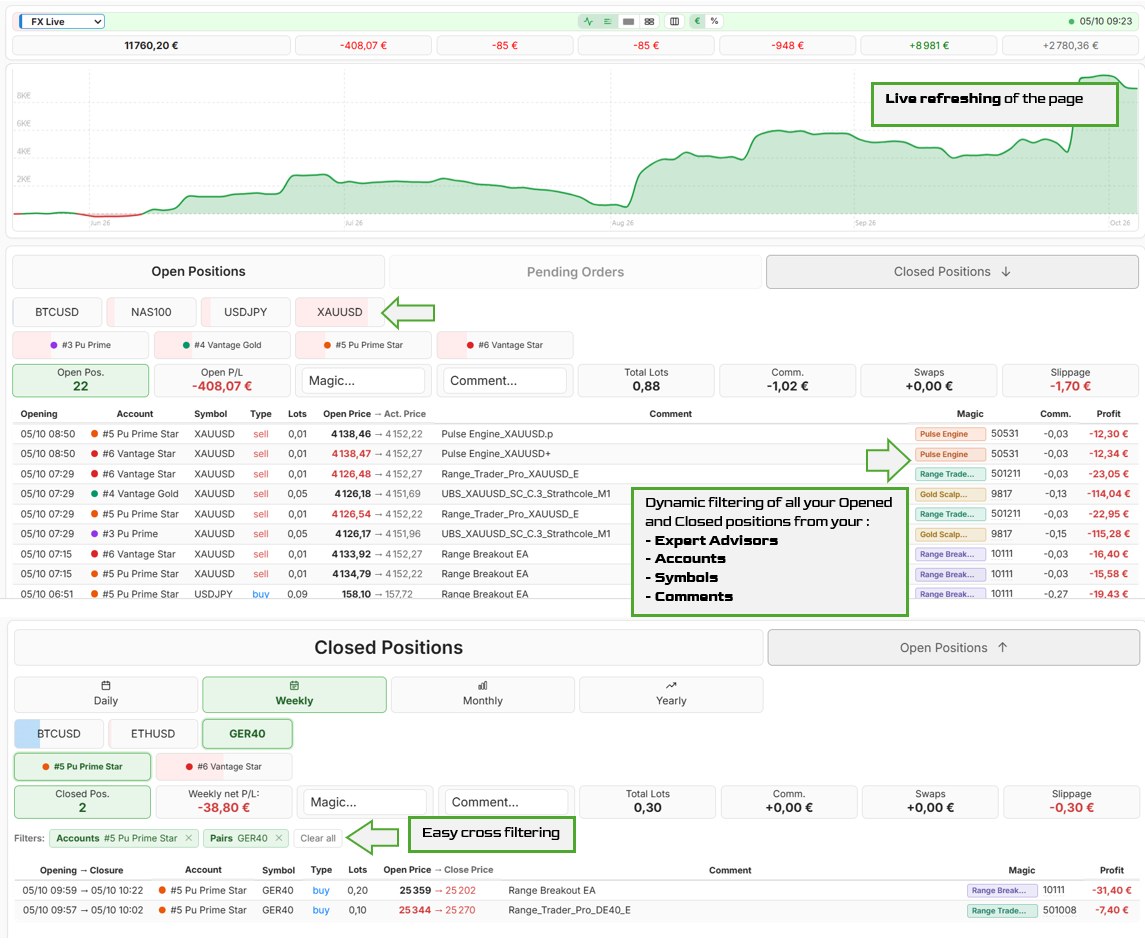This screenshot has height=946, width=1145.
Task: Toggle the #4 Vantage Gold account filter
Action: click(x=222, y=345)
